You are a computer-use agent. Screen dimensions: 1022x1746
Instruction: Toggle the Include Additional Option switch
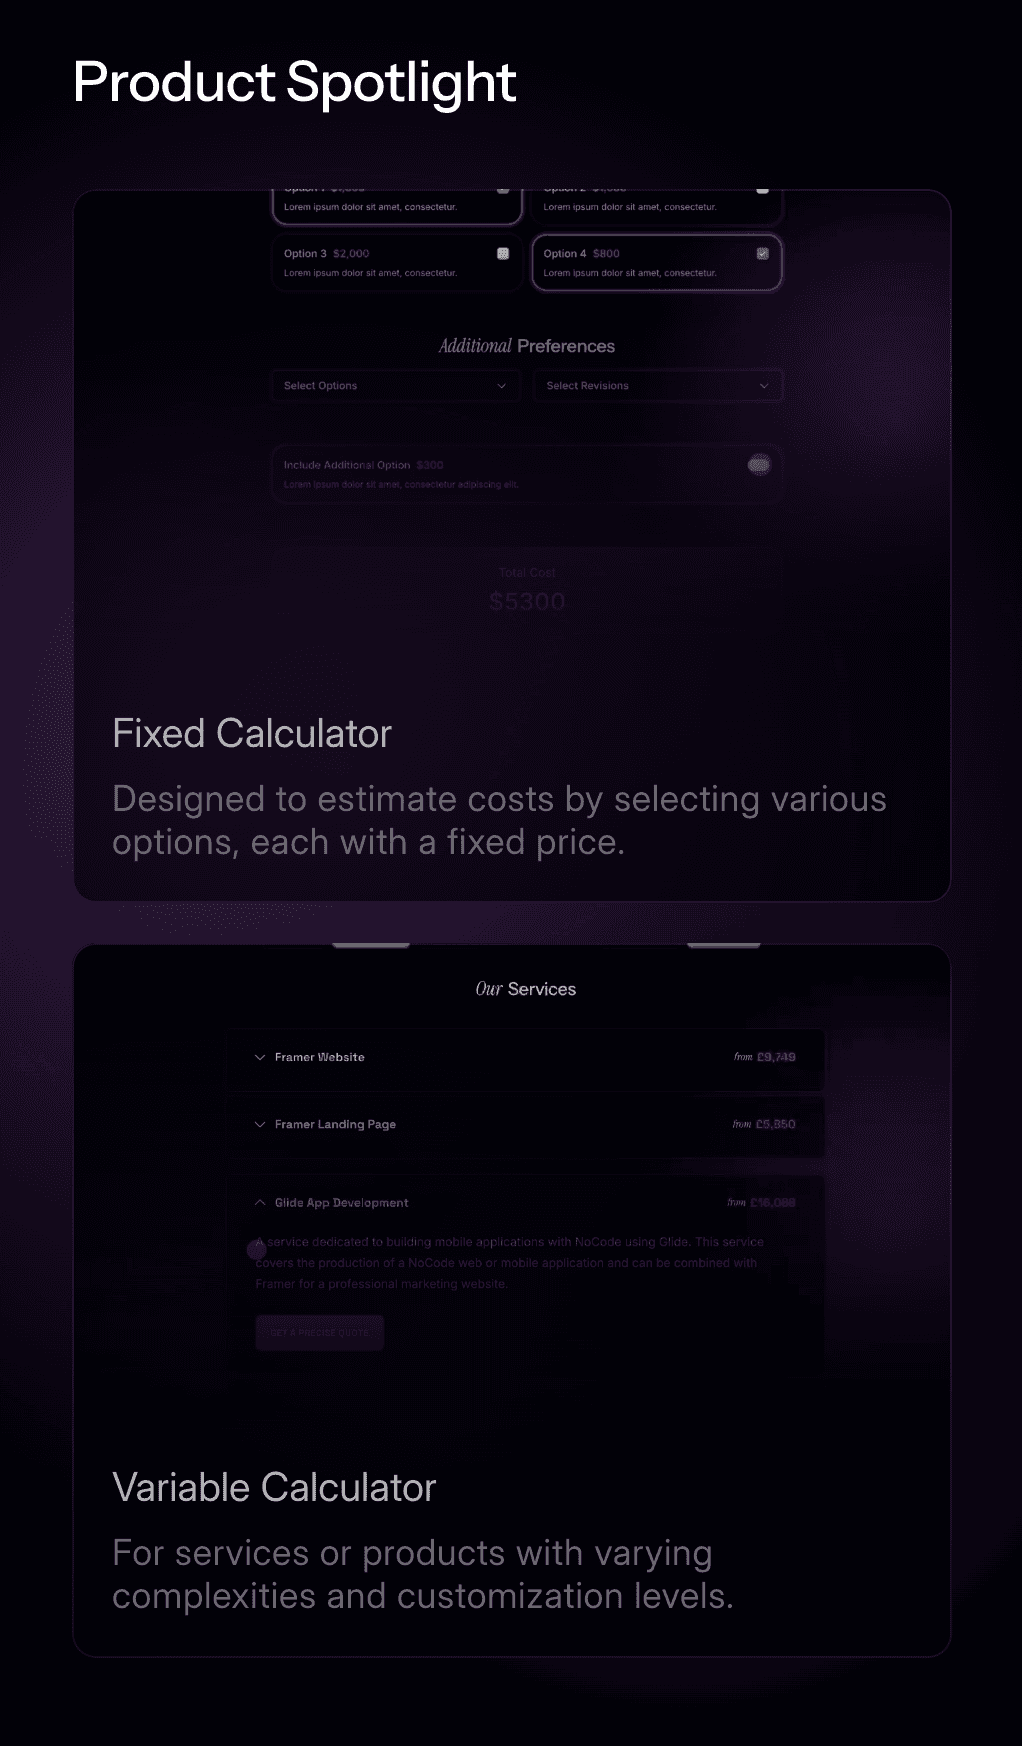(759, 464)
